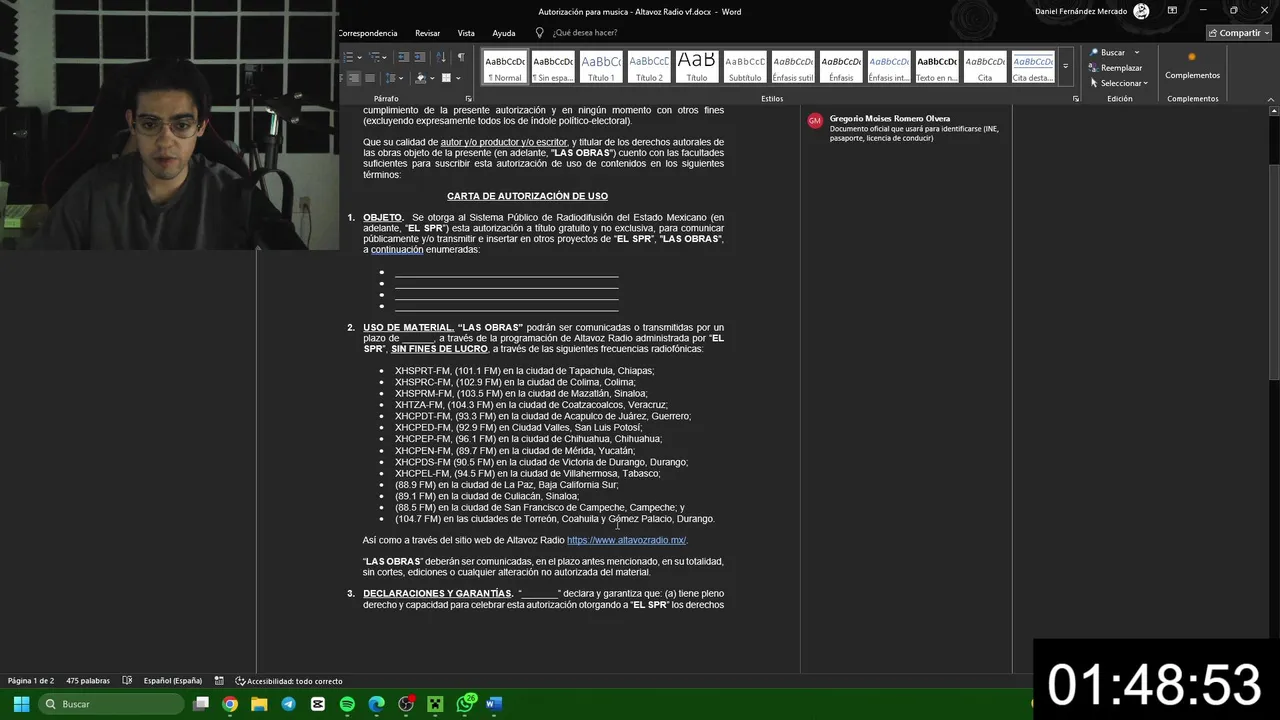Apply a multilevel list
The width and height of the screenshot is (1280, 720).
pyautogui.click(x=374, y=57)
